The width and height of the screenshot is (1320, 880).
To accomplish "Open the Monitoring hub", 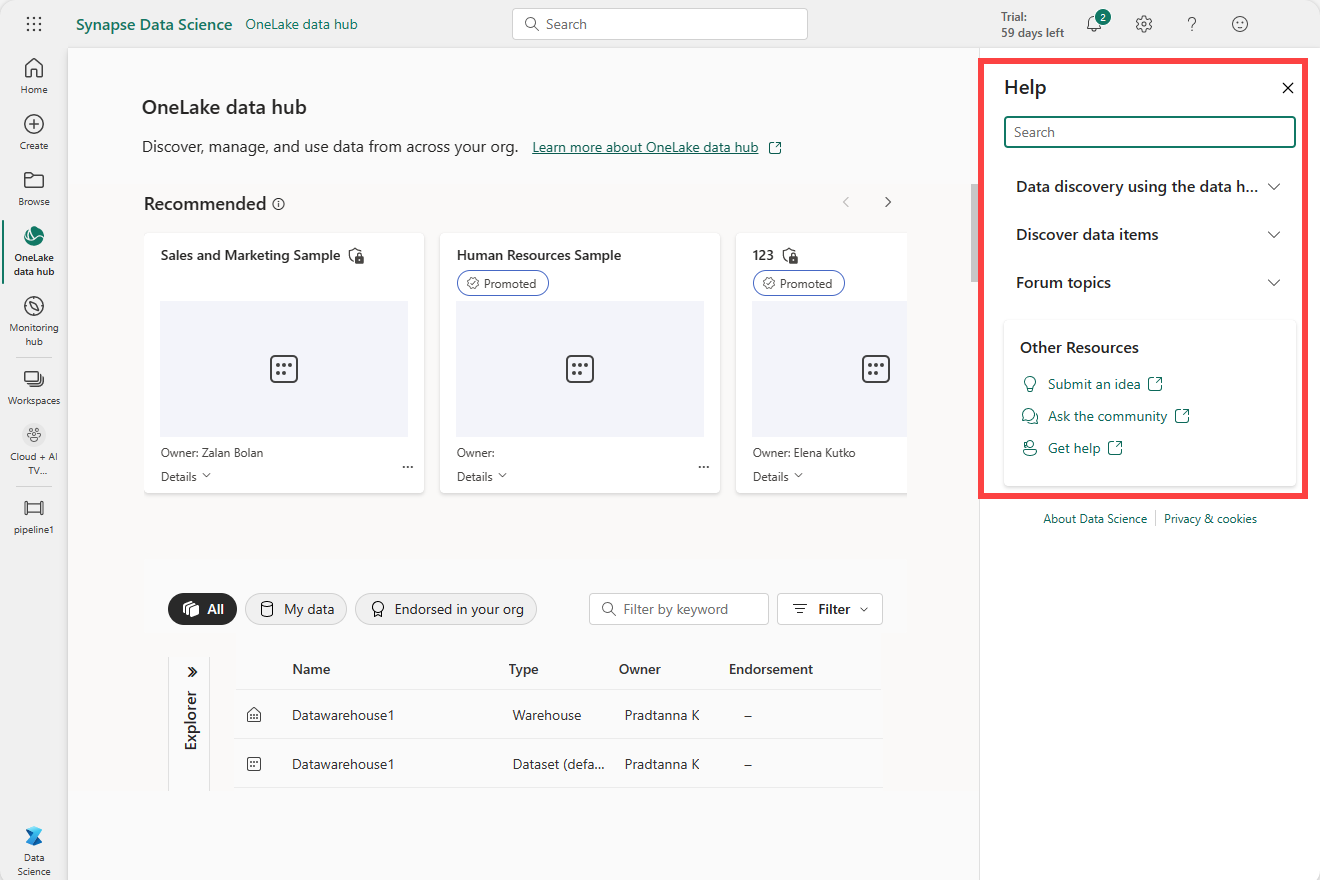I will 34,321.
